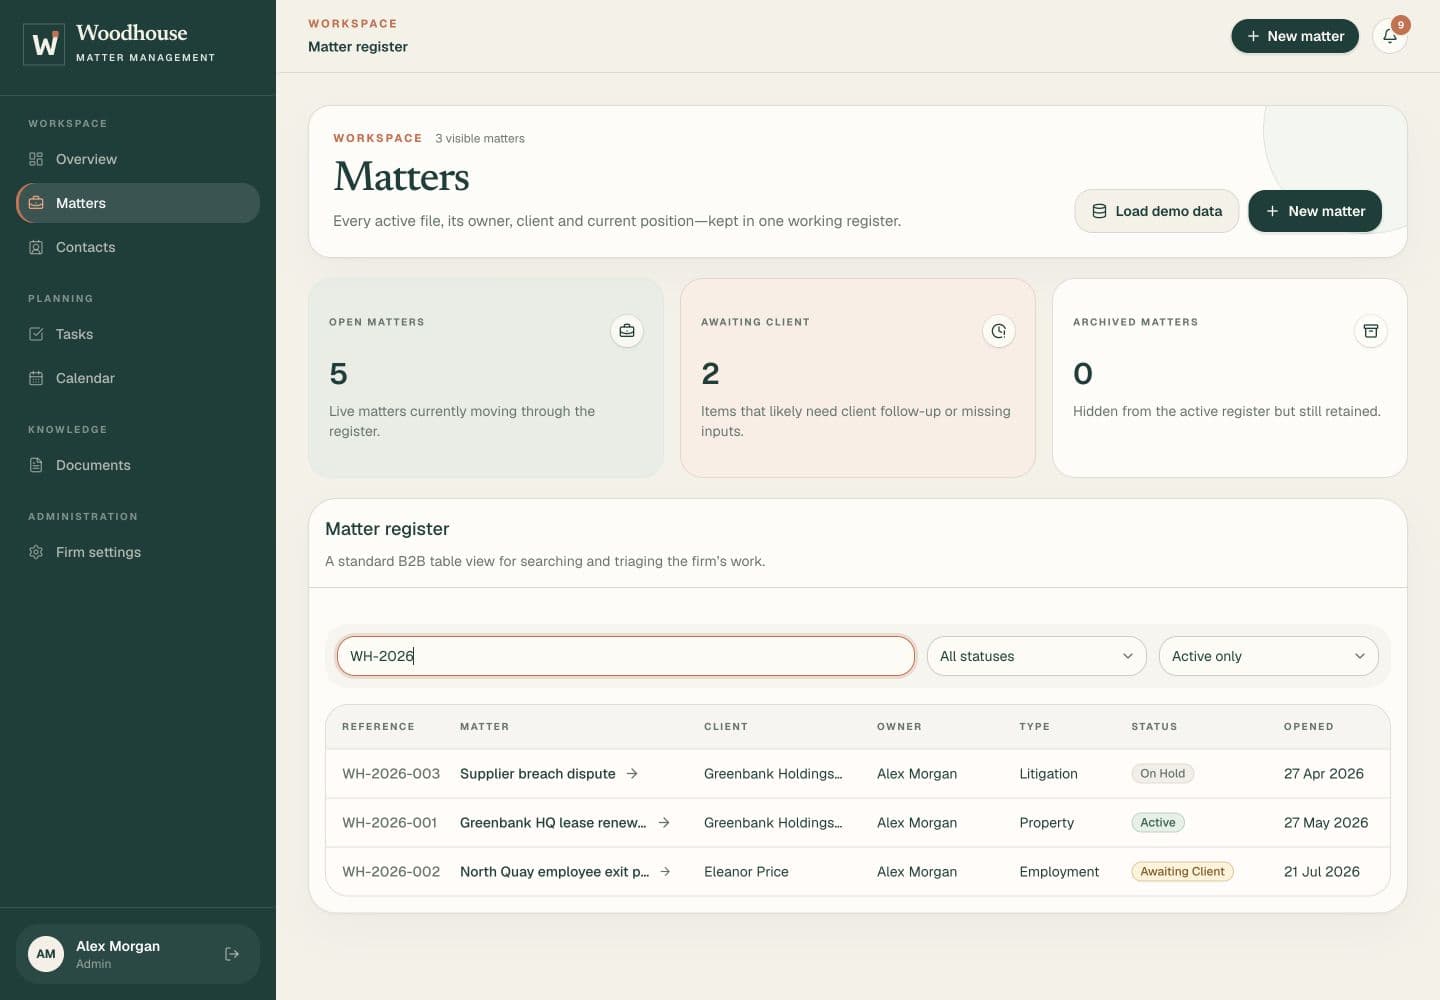Image resolution: width=1440 pixels, height=1000 pixels.
Task: Open Documents in the sidebar
Action: 138,465
